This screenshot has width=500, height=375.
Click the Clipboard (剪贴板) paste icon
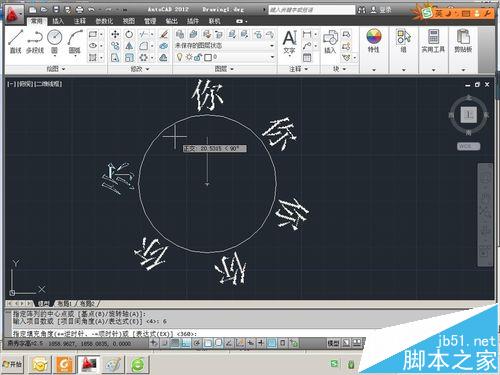[x=463, y=40]
